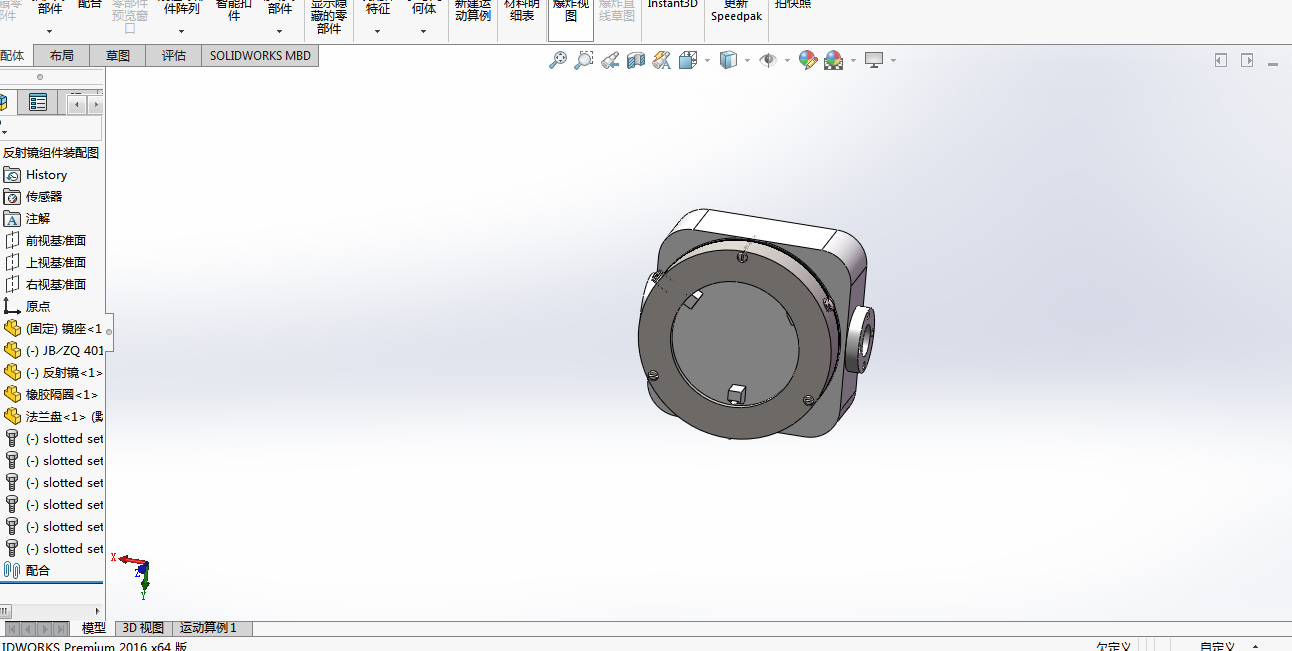Open the 3D 视图 bottom tab
Screen dimensions: 1292x651
click(x=143, y=628)
